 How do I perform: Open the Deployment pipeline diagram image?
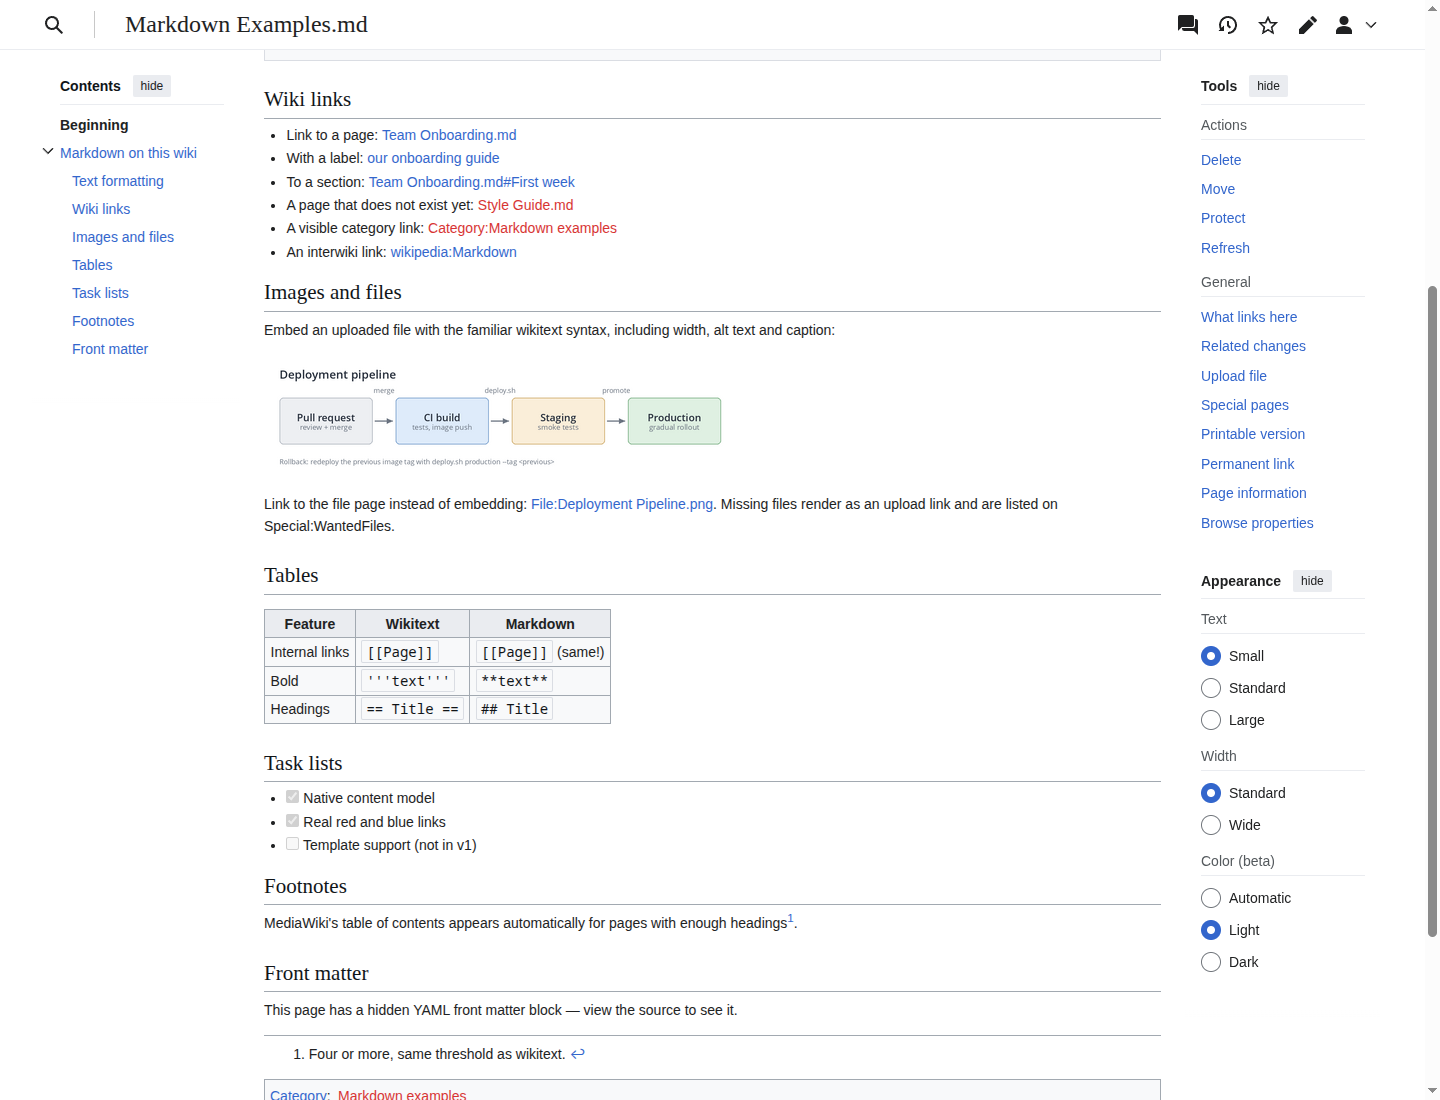tap(500, 417)
